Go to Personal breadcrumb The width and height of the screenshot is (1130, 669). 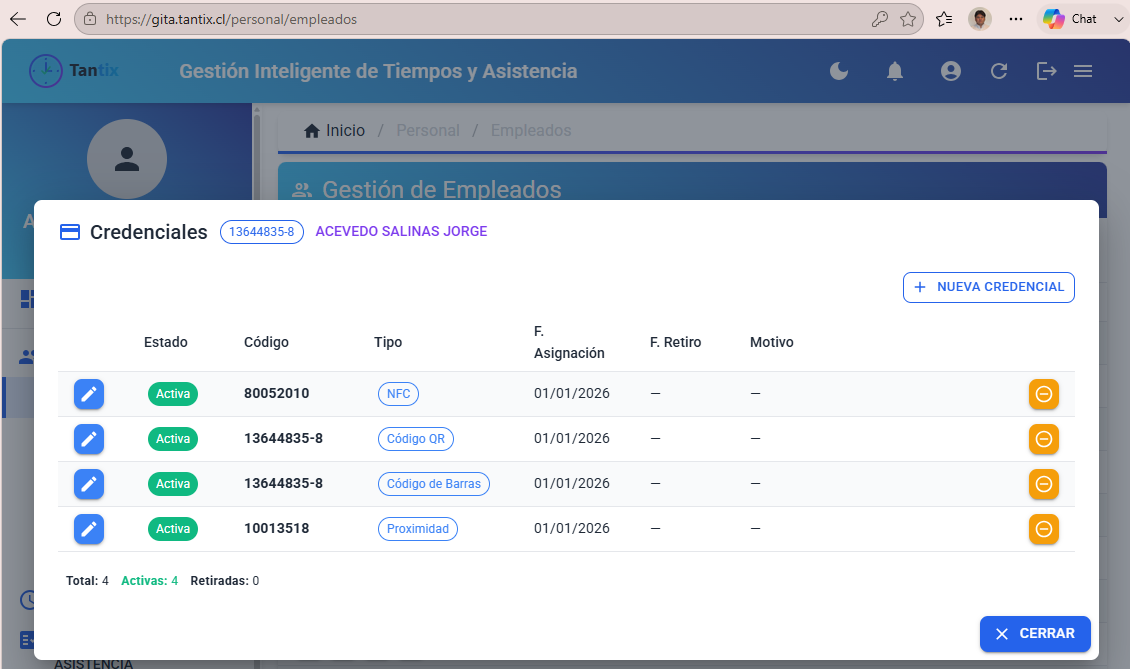(x=428, y=130)
